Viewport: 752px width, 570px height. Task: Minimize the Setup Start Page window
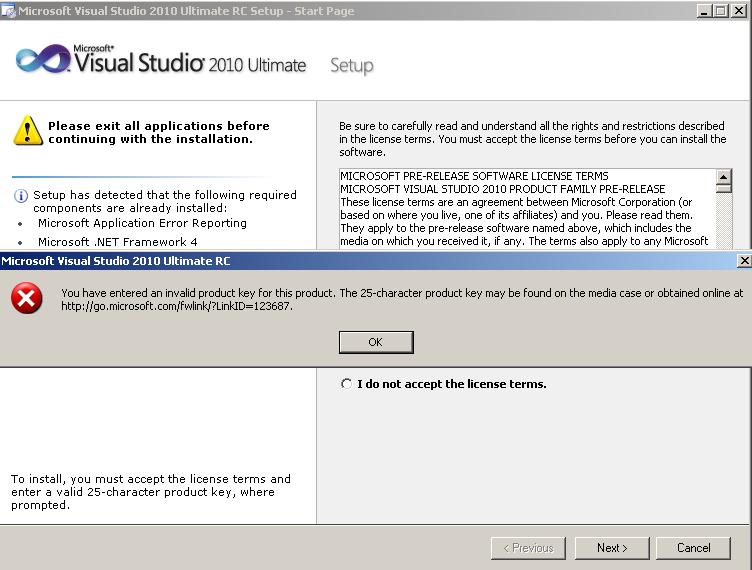704,11
